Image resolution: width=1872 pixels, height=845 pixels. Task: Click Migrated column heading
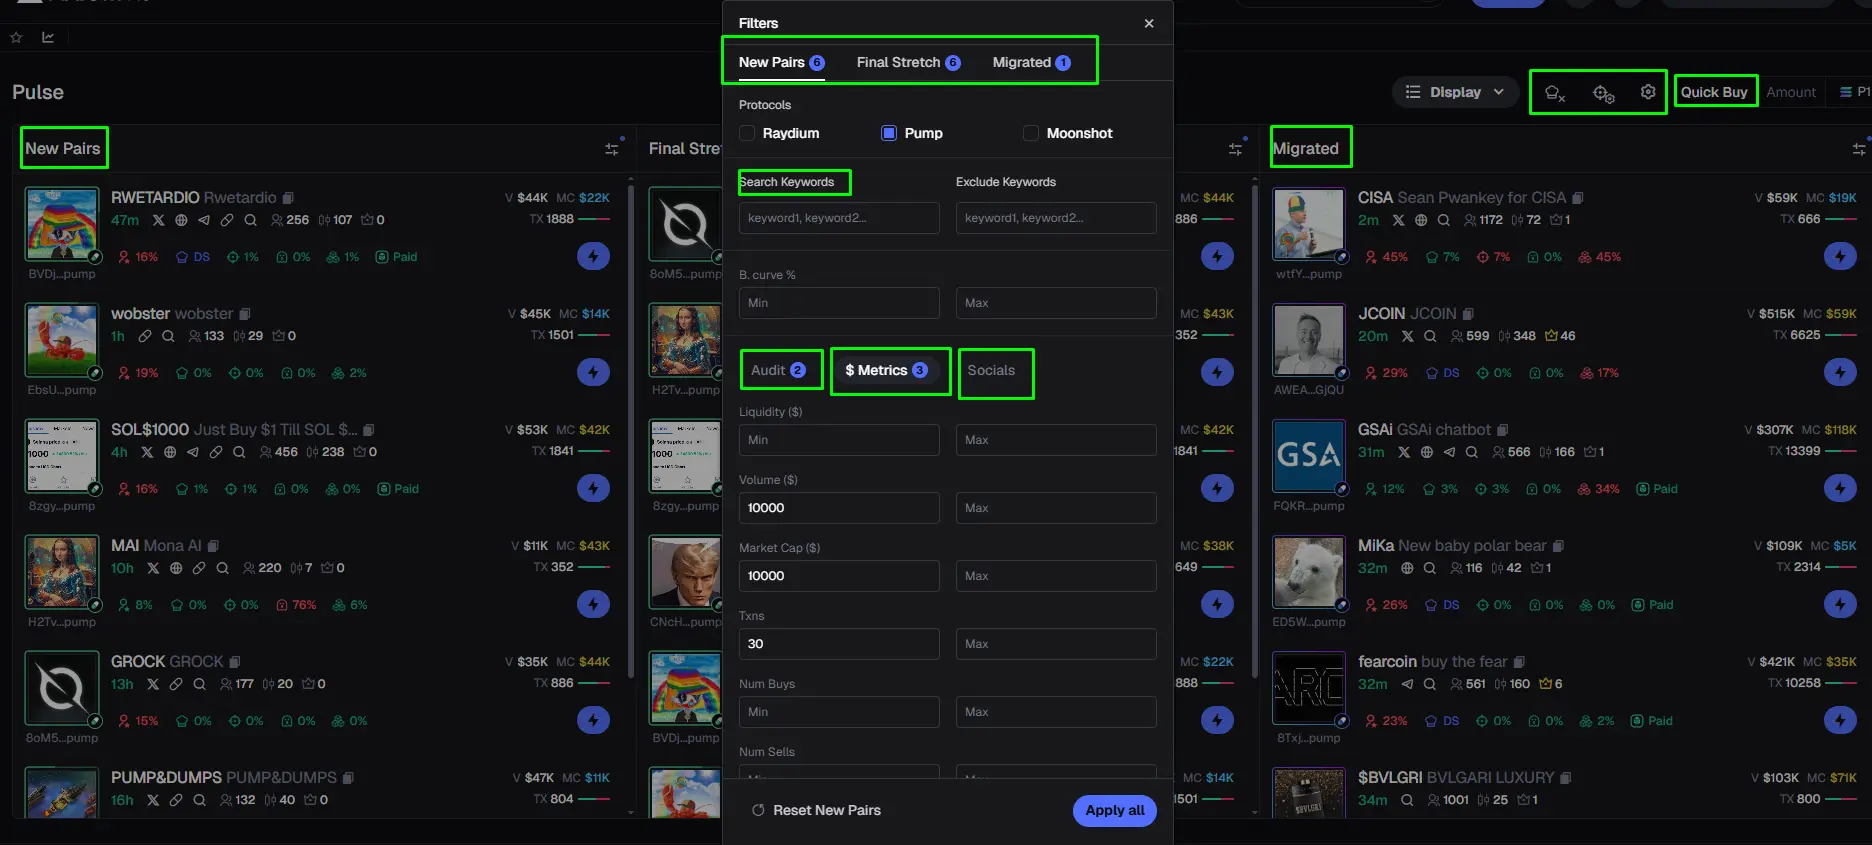[x=1305, y=148]
